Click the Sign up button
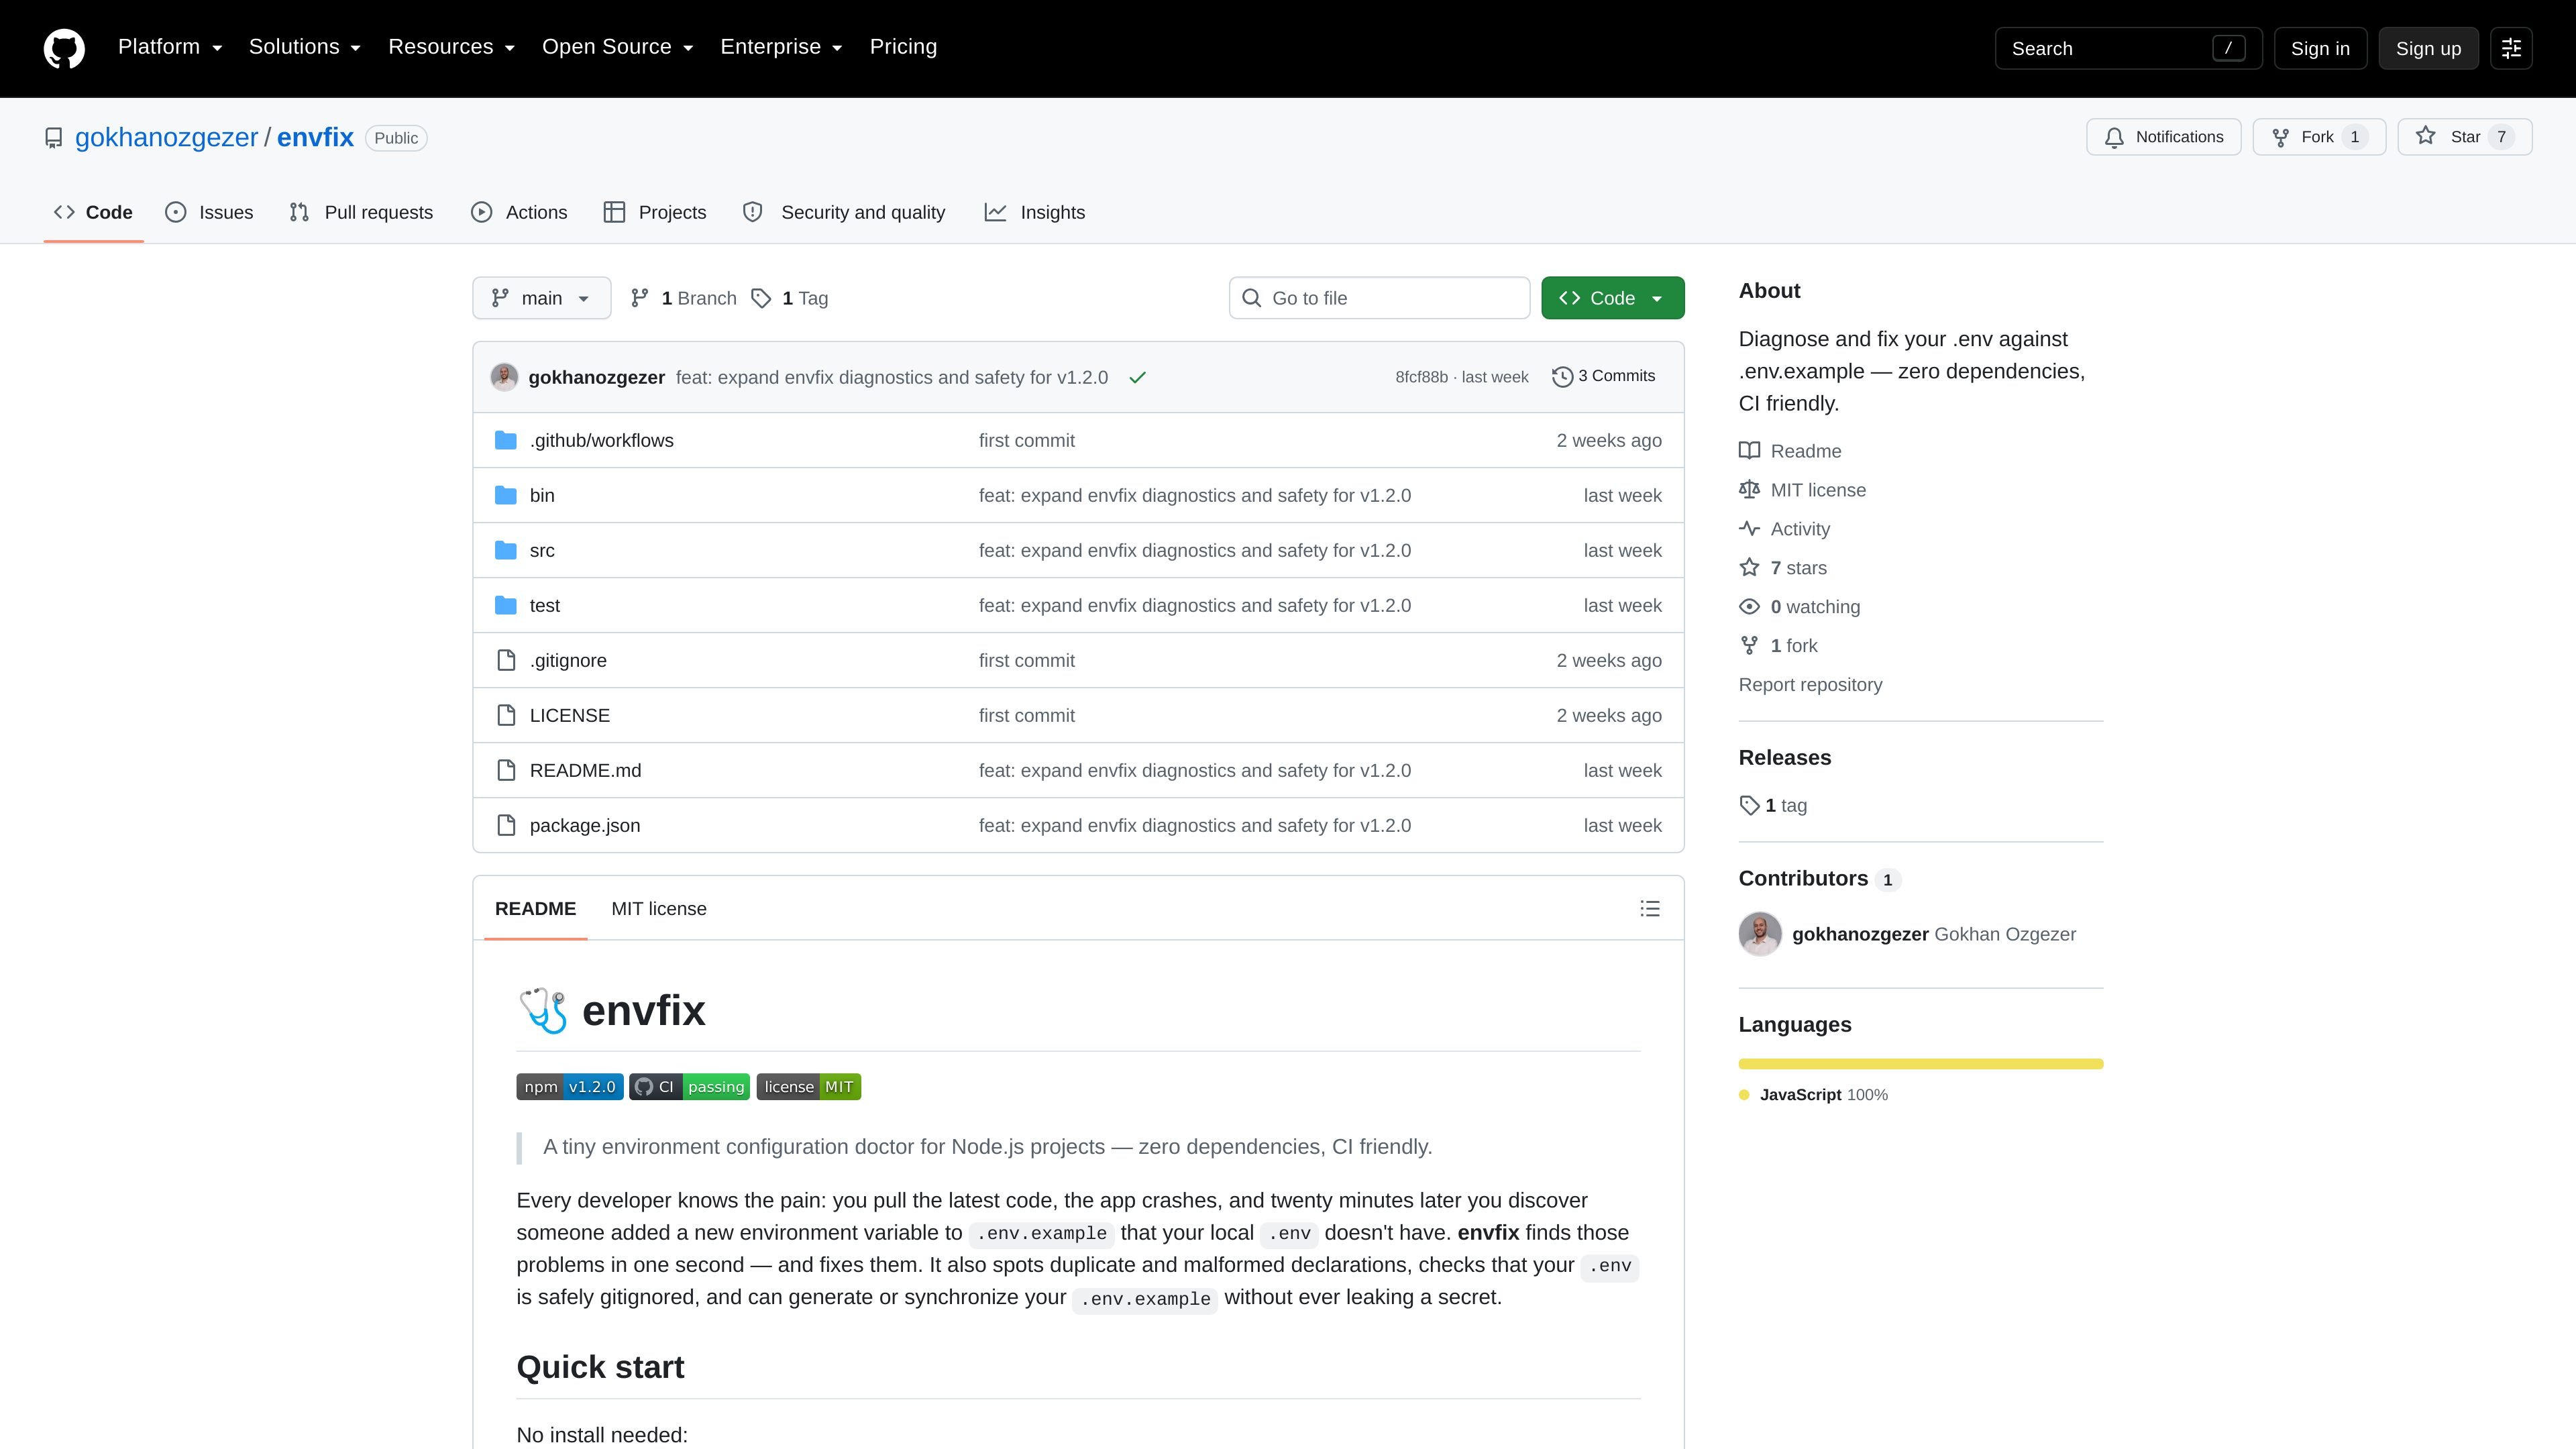This screenshot has height=1449, width=2576. [2428, 48]
